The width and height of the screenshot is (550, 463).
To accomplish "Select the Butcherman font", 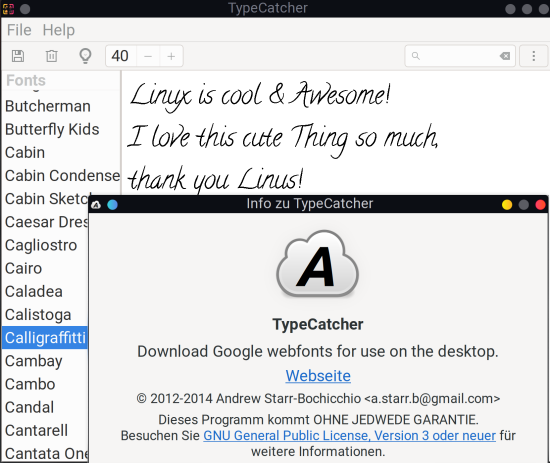I will tap(61, 106).
